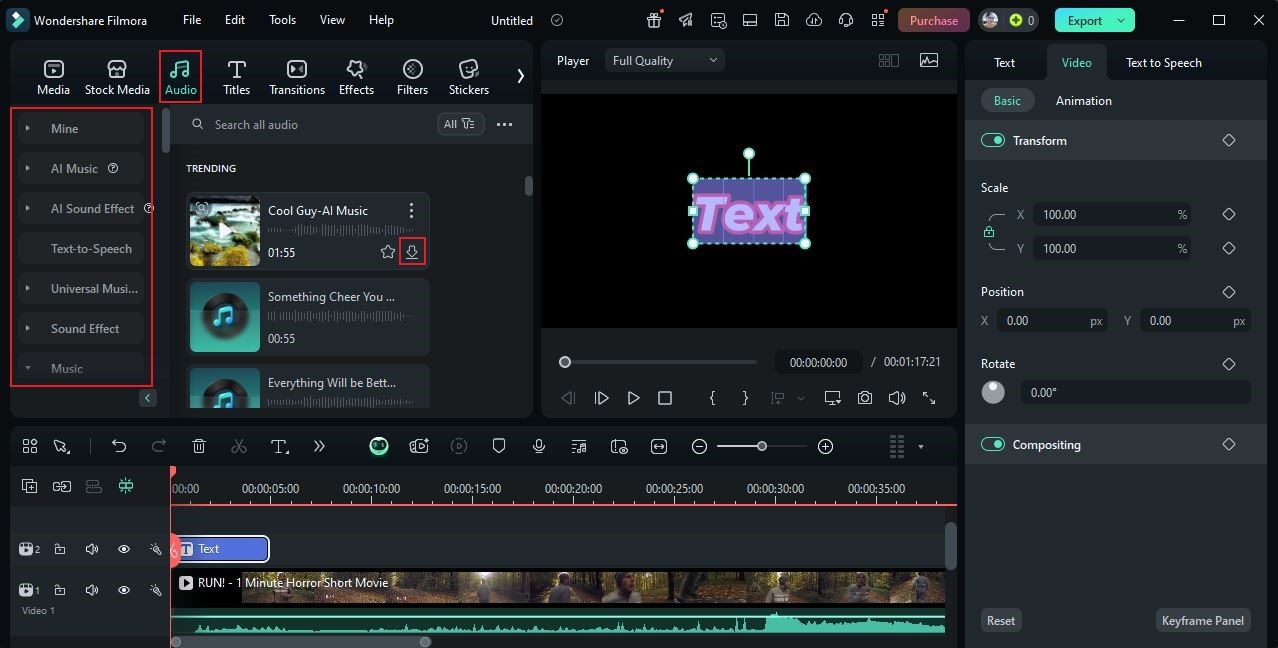The height and width of the screenshot is (648, 1278).
Task: Zoom in the timeline with plus
Action: point(825,446)
